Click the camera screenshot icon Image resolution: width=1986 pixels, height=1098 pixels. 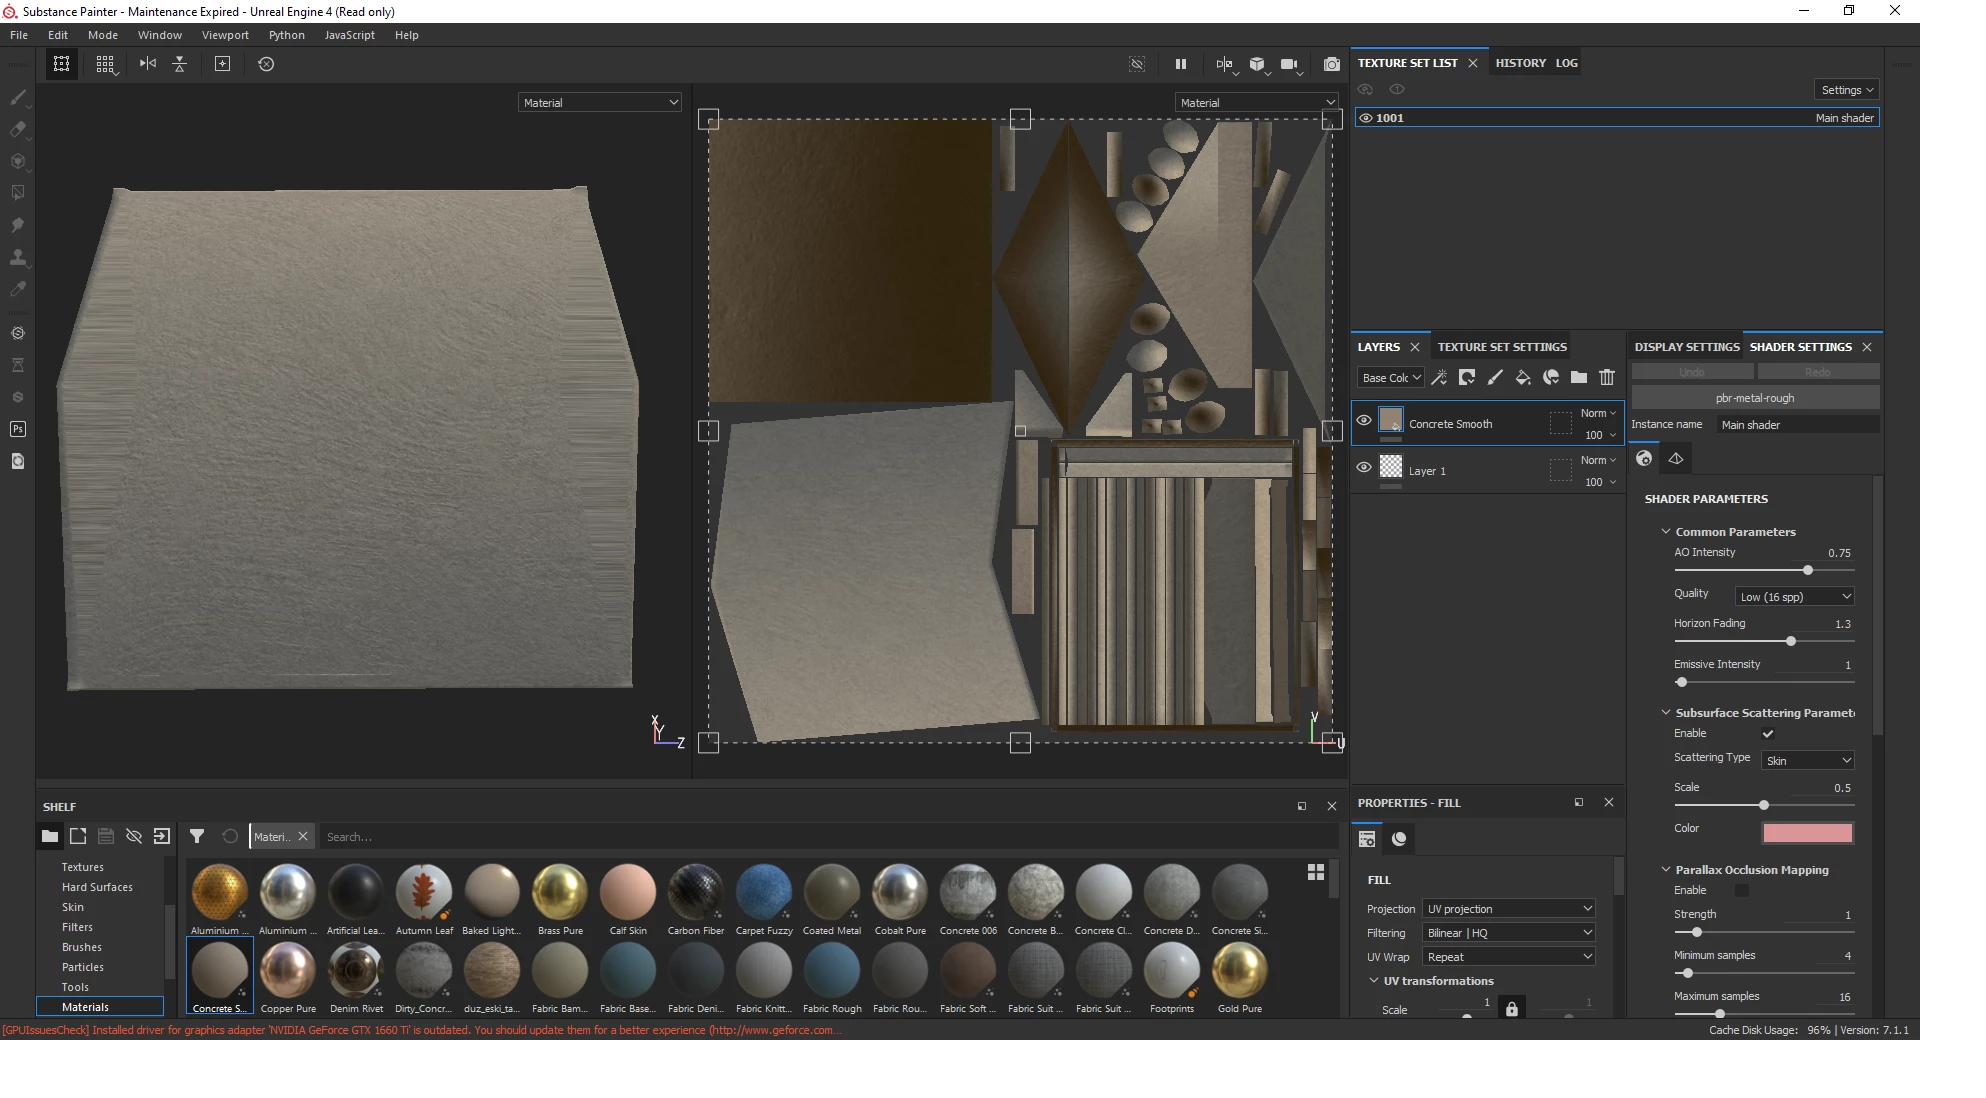pyautogui.click(x=1331, y=64)
